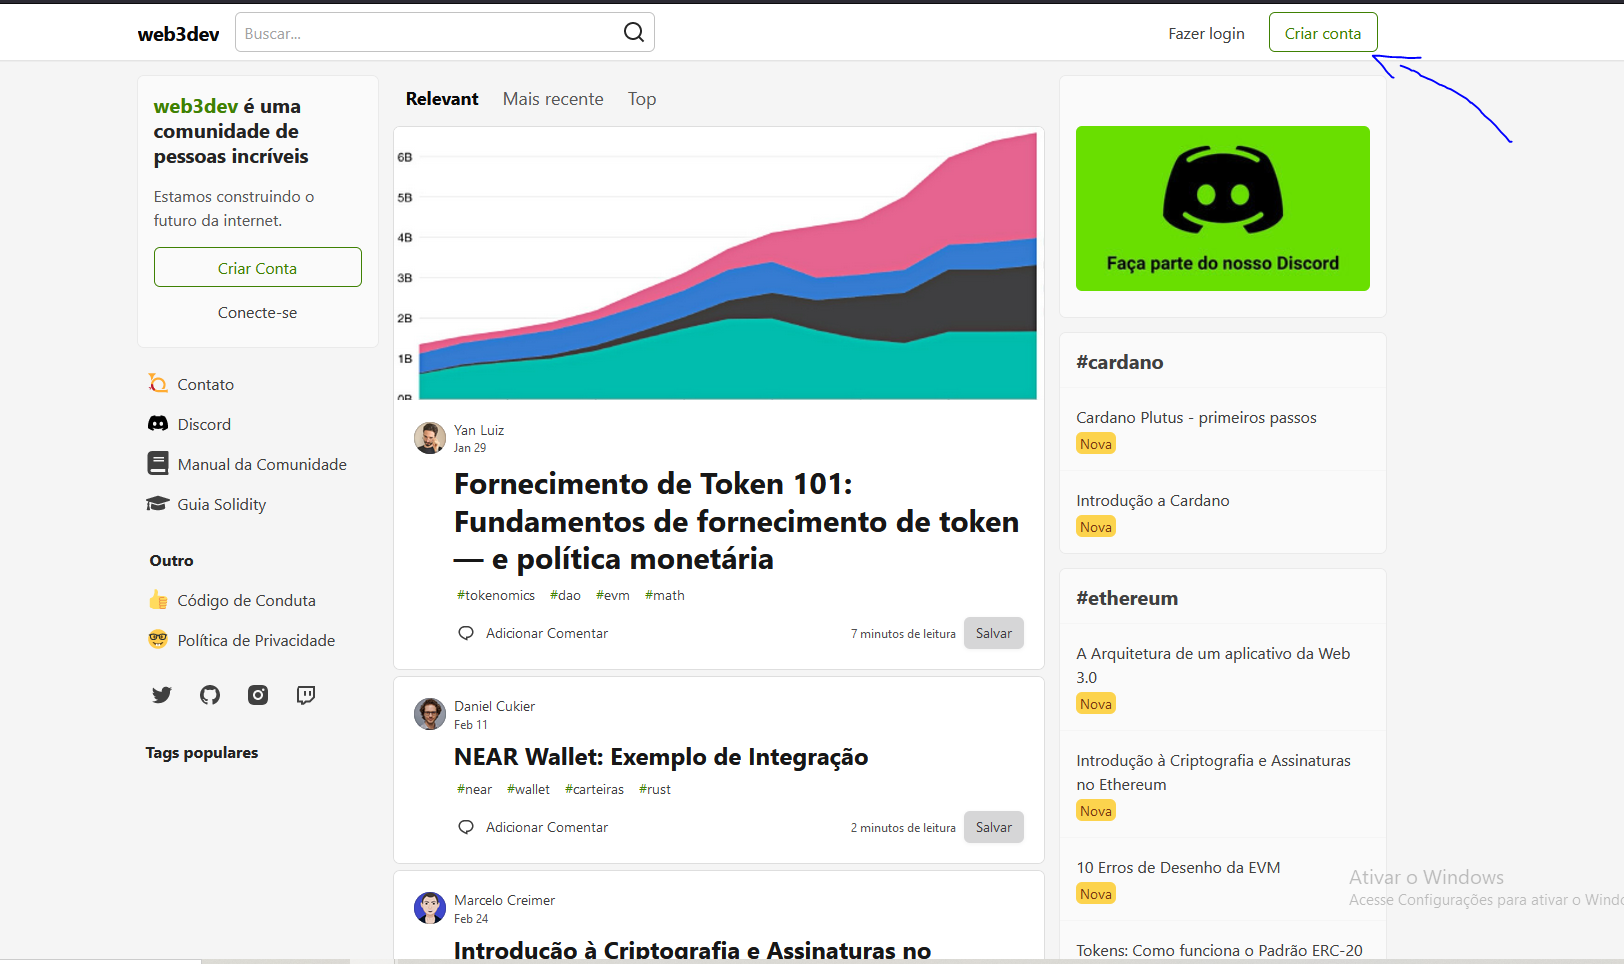Viewport: 1624px width, 964px height.
Task: Open Manual da Comunidade via its book icon
Action: click(x=158, y=463)
